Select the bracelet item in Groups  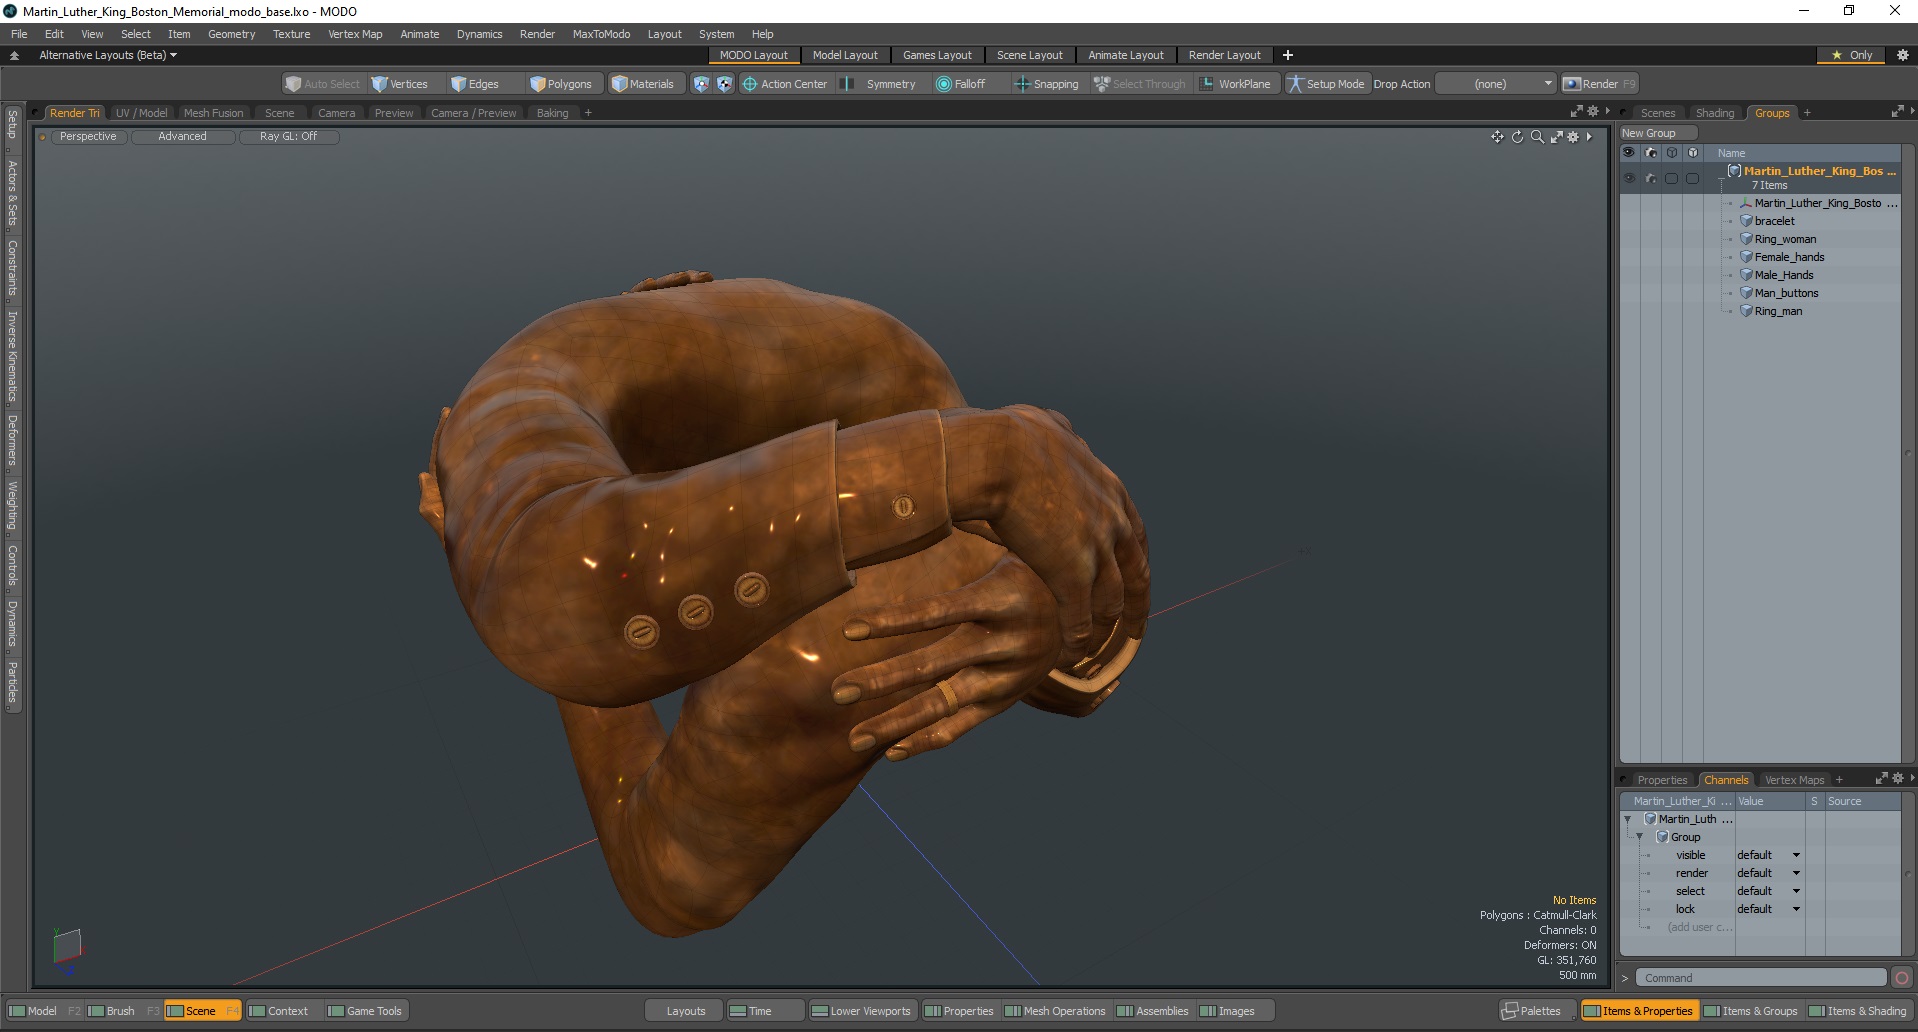pyautogui.click(x=1774, y=221)
